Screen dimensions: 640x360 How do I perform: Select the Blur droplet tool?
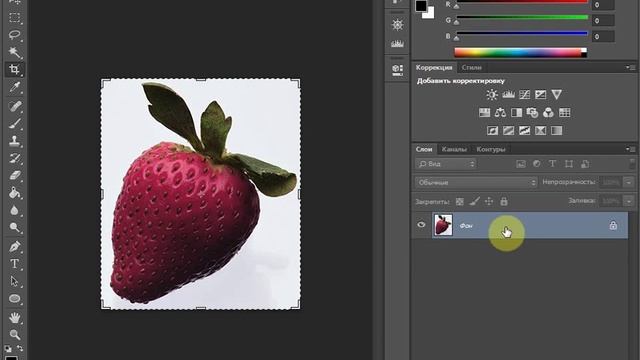[15, 210]
